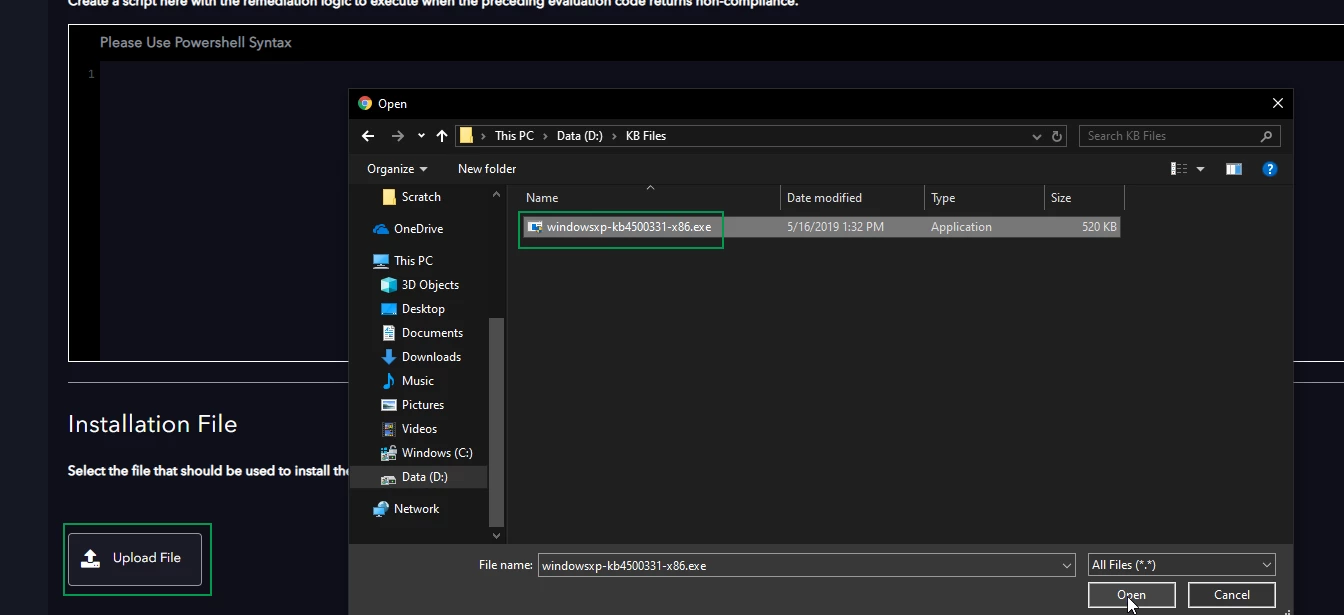
Task: Sort files by the Type column
Action: click(985, 198)
